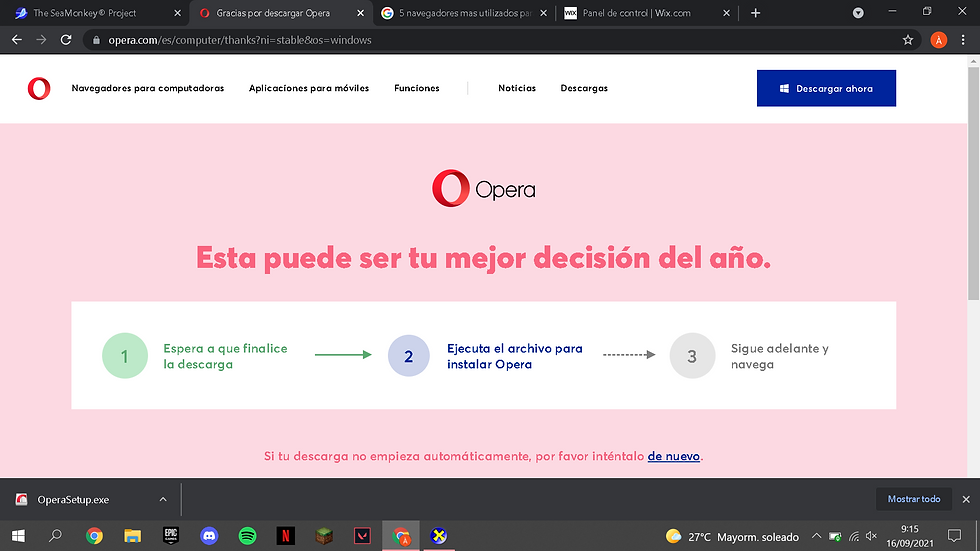Click the muted volume tray icon
Screen dimensions: 980x551
coord(872,536)
